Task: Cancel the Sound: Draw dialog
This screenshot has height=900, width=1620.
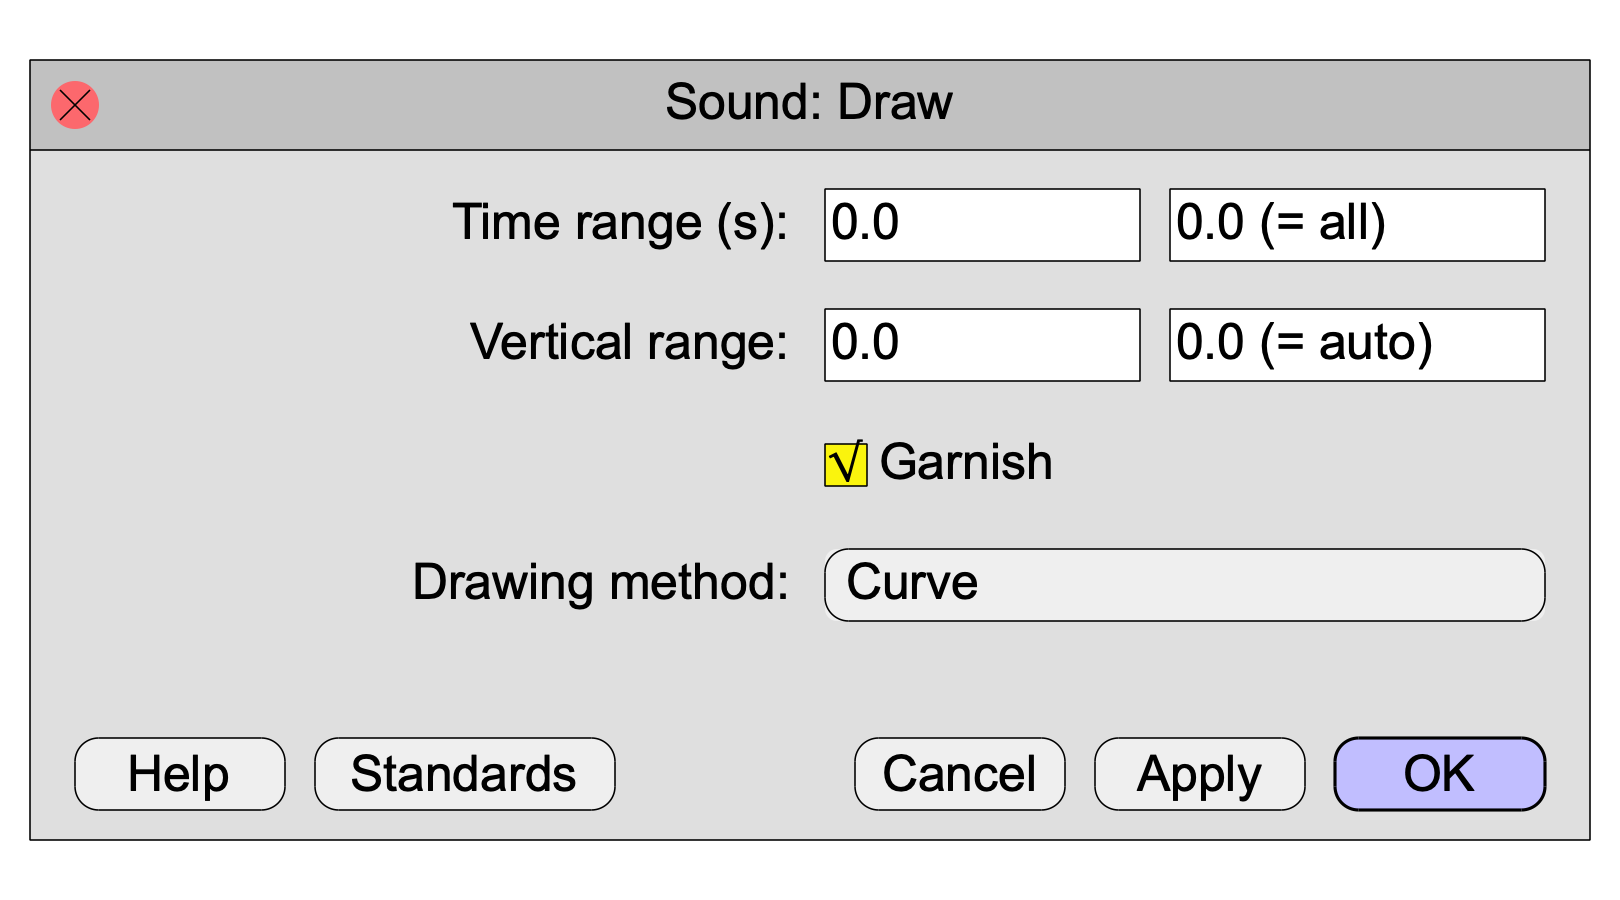Action: pos(960,774)
